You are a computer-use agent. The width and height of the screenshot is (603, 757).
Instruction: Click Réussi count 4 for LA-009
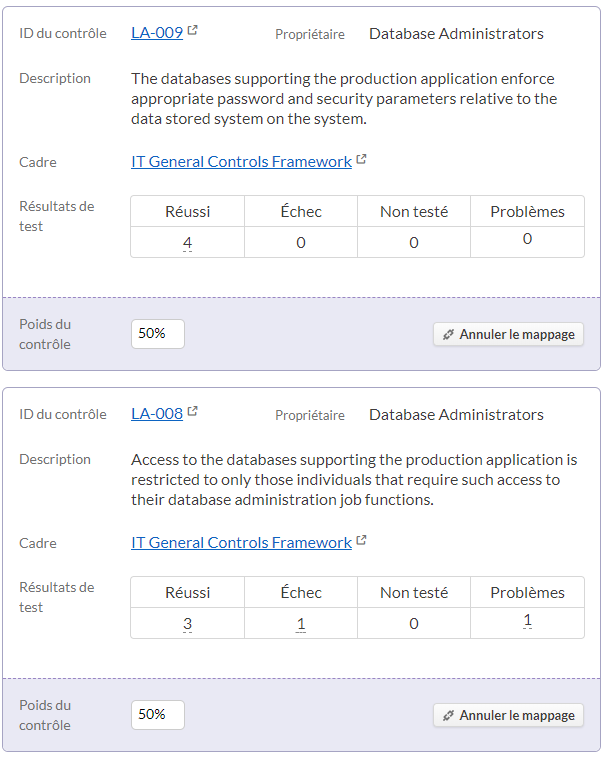click(x=188, y=242)
